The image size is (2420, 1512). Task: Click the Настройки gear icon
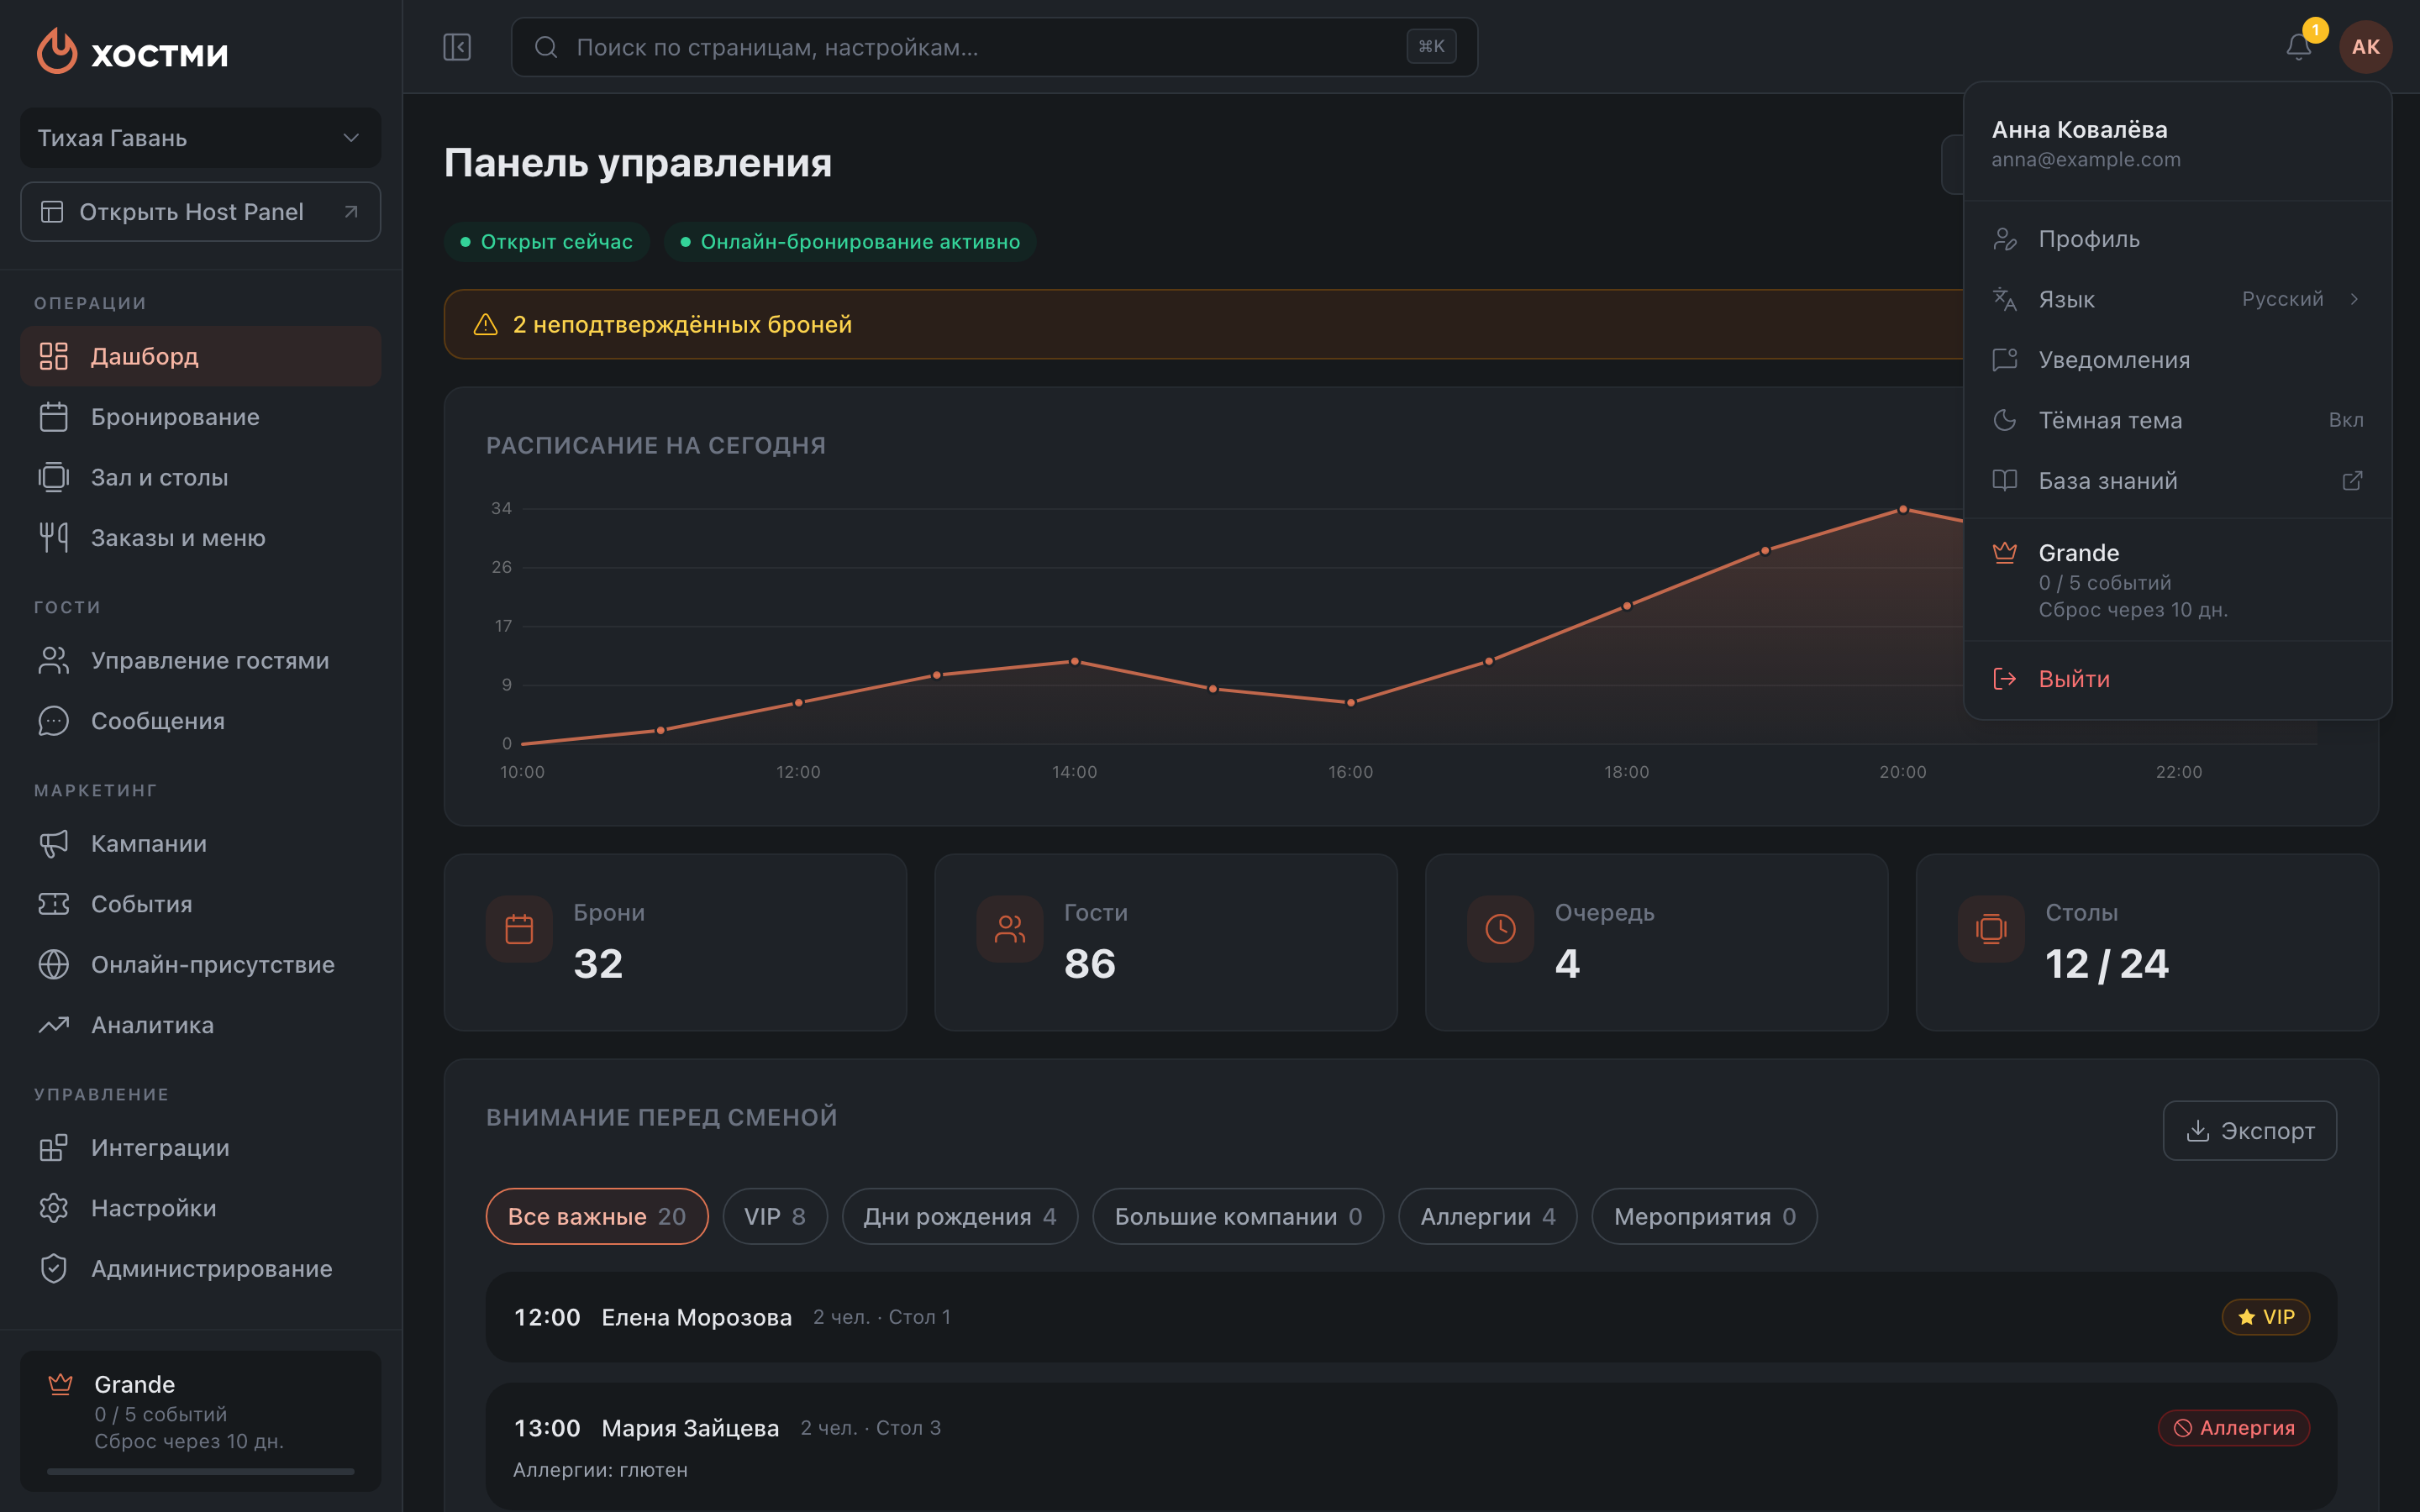point(54,1208)
